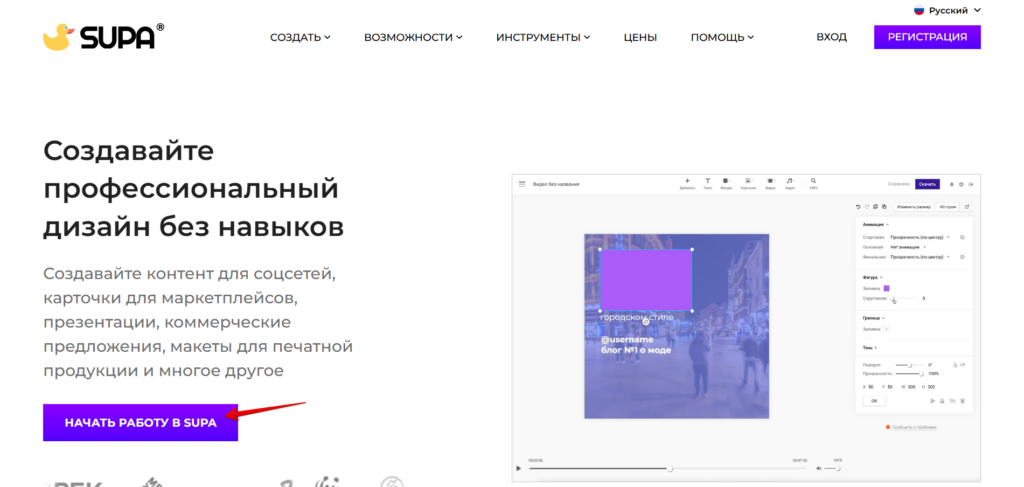Collapse the Анимация section
This screenshot has height=487, width=1024.
[x=876, y=225]
